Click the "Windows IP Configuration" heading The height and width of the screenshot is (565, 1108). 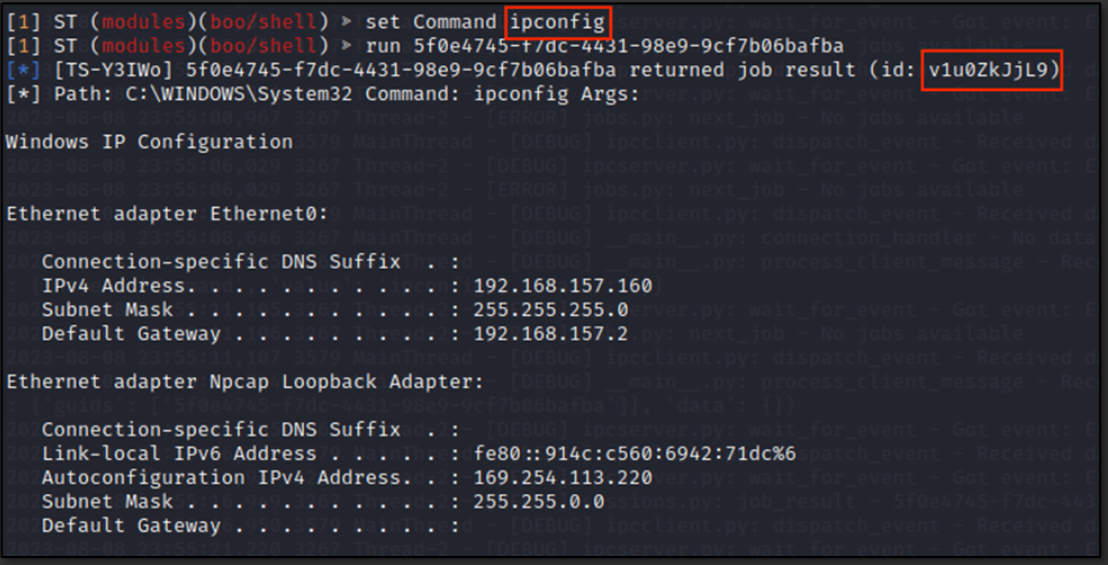[x=149, y=142]
